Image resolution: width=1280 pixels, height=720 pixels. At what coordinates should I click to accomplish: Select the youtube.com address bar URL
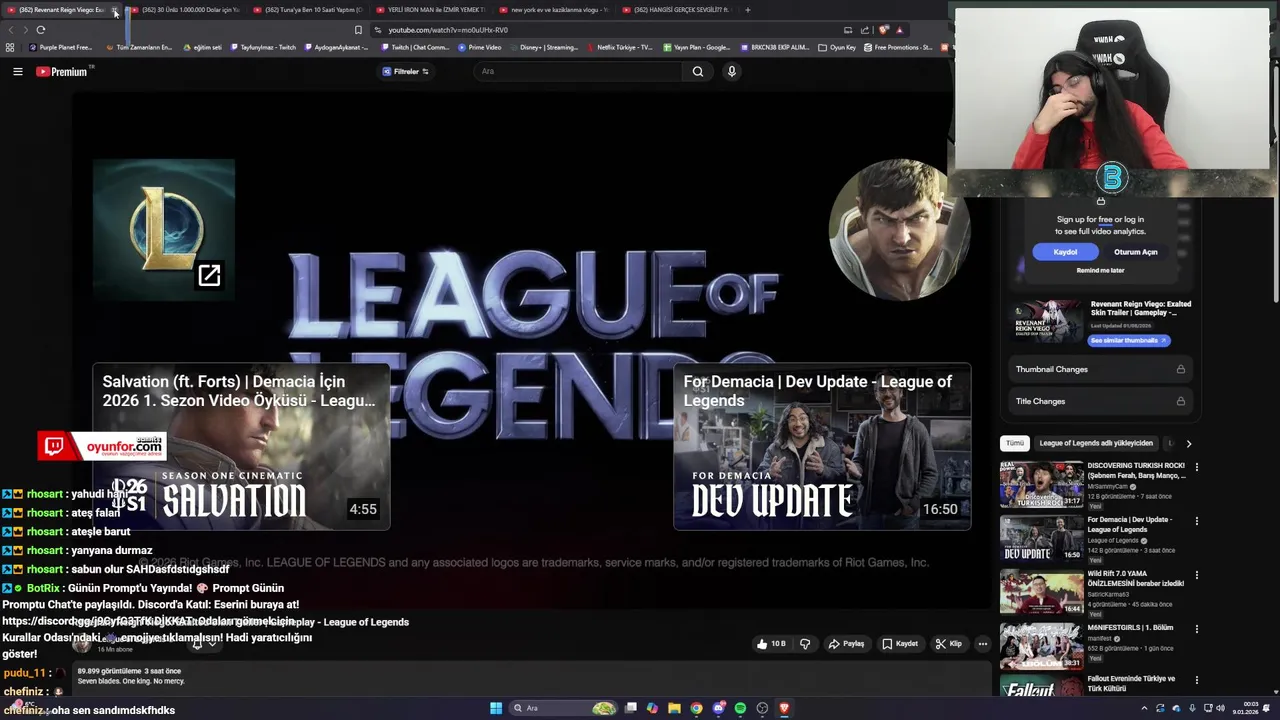coord(448,30)
